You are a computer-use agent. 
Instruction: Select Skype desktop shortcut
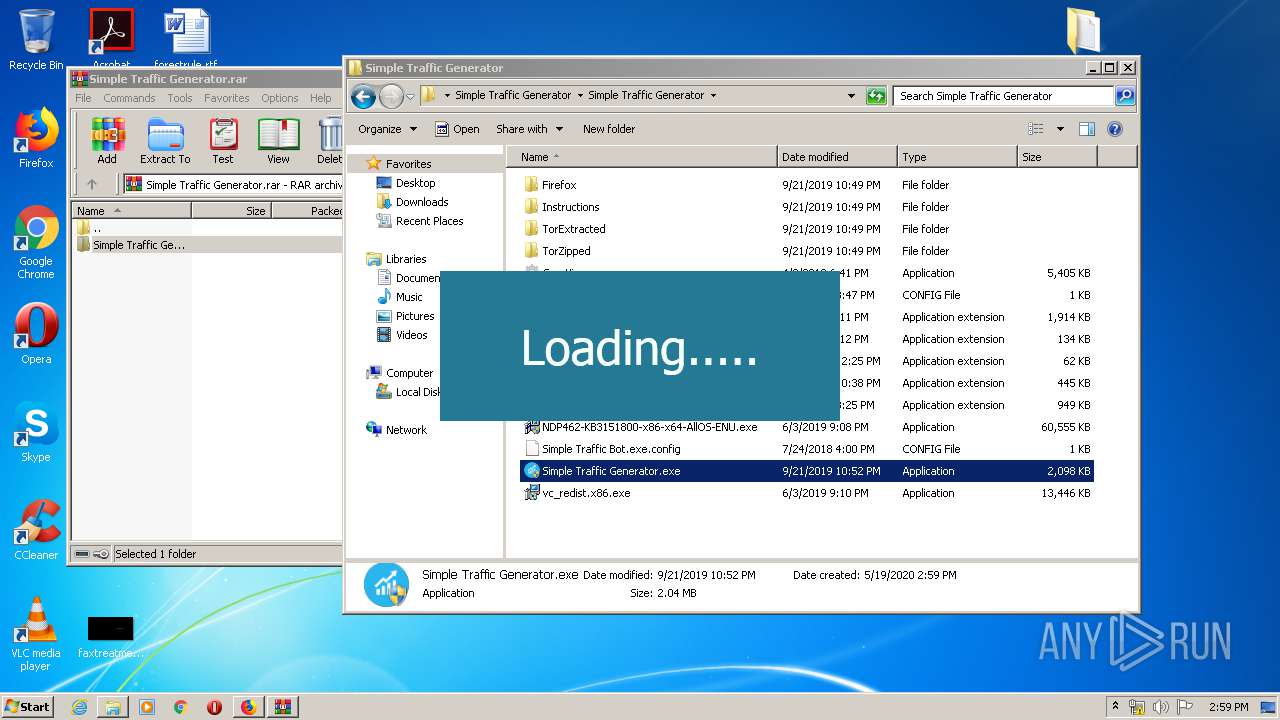pos(36,433)
